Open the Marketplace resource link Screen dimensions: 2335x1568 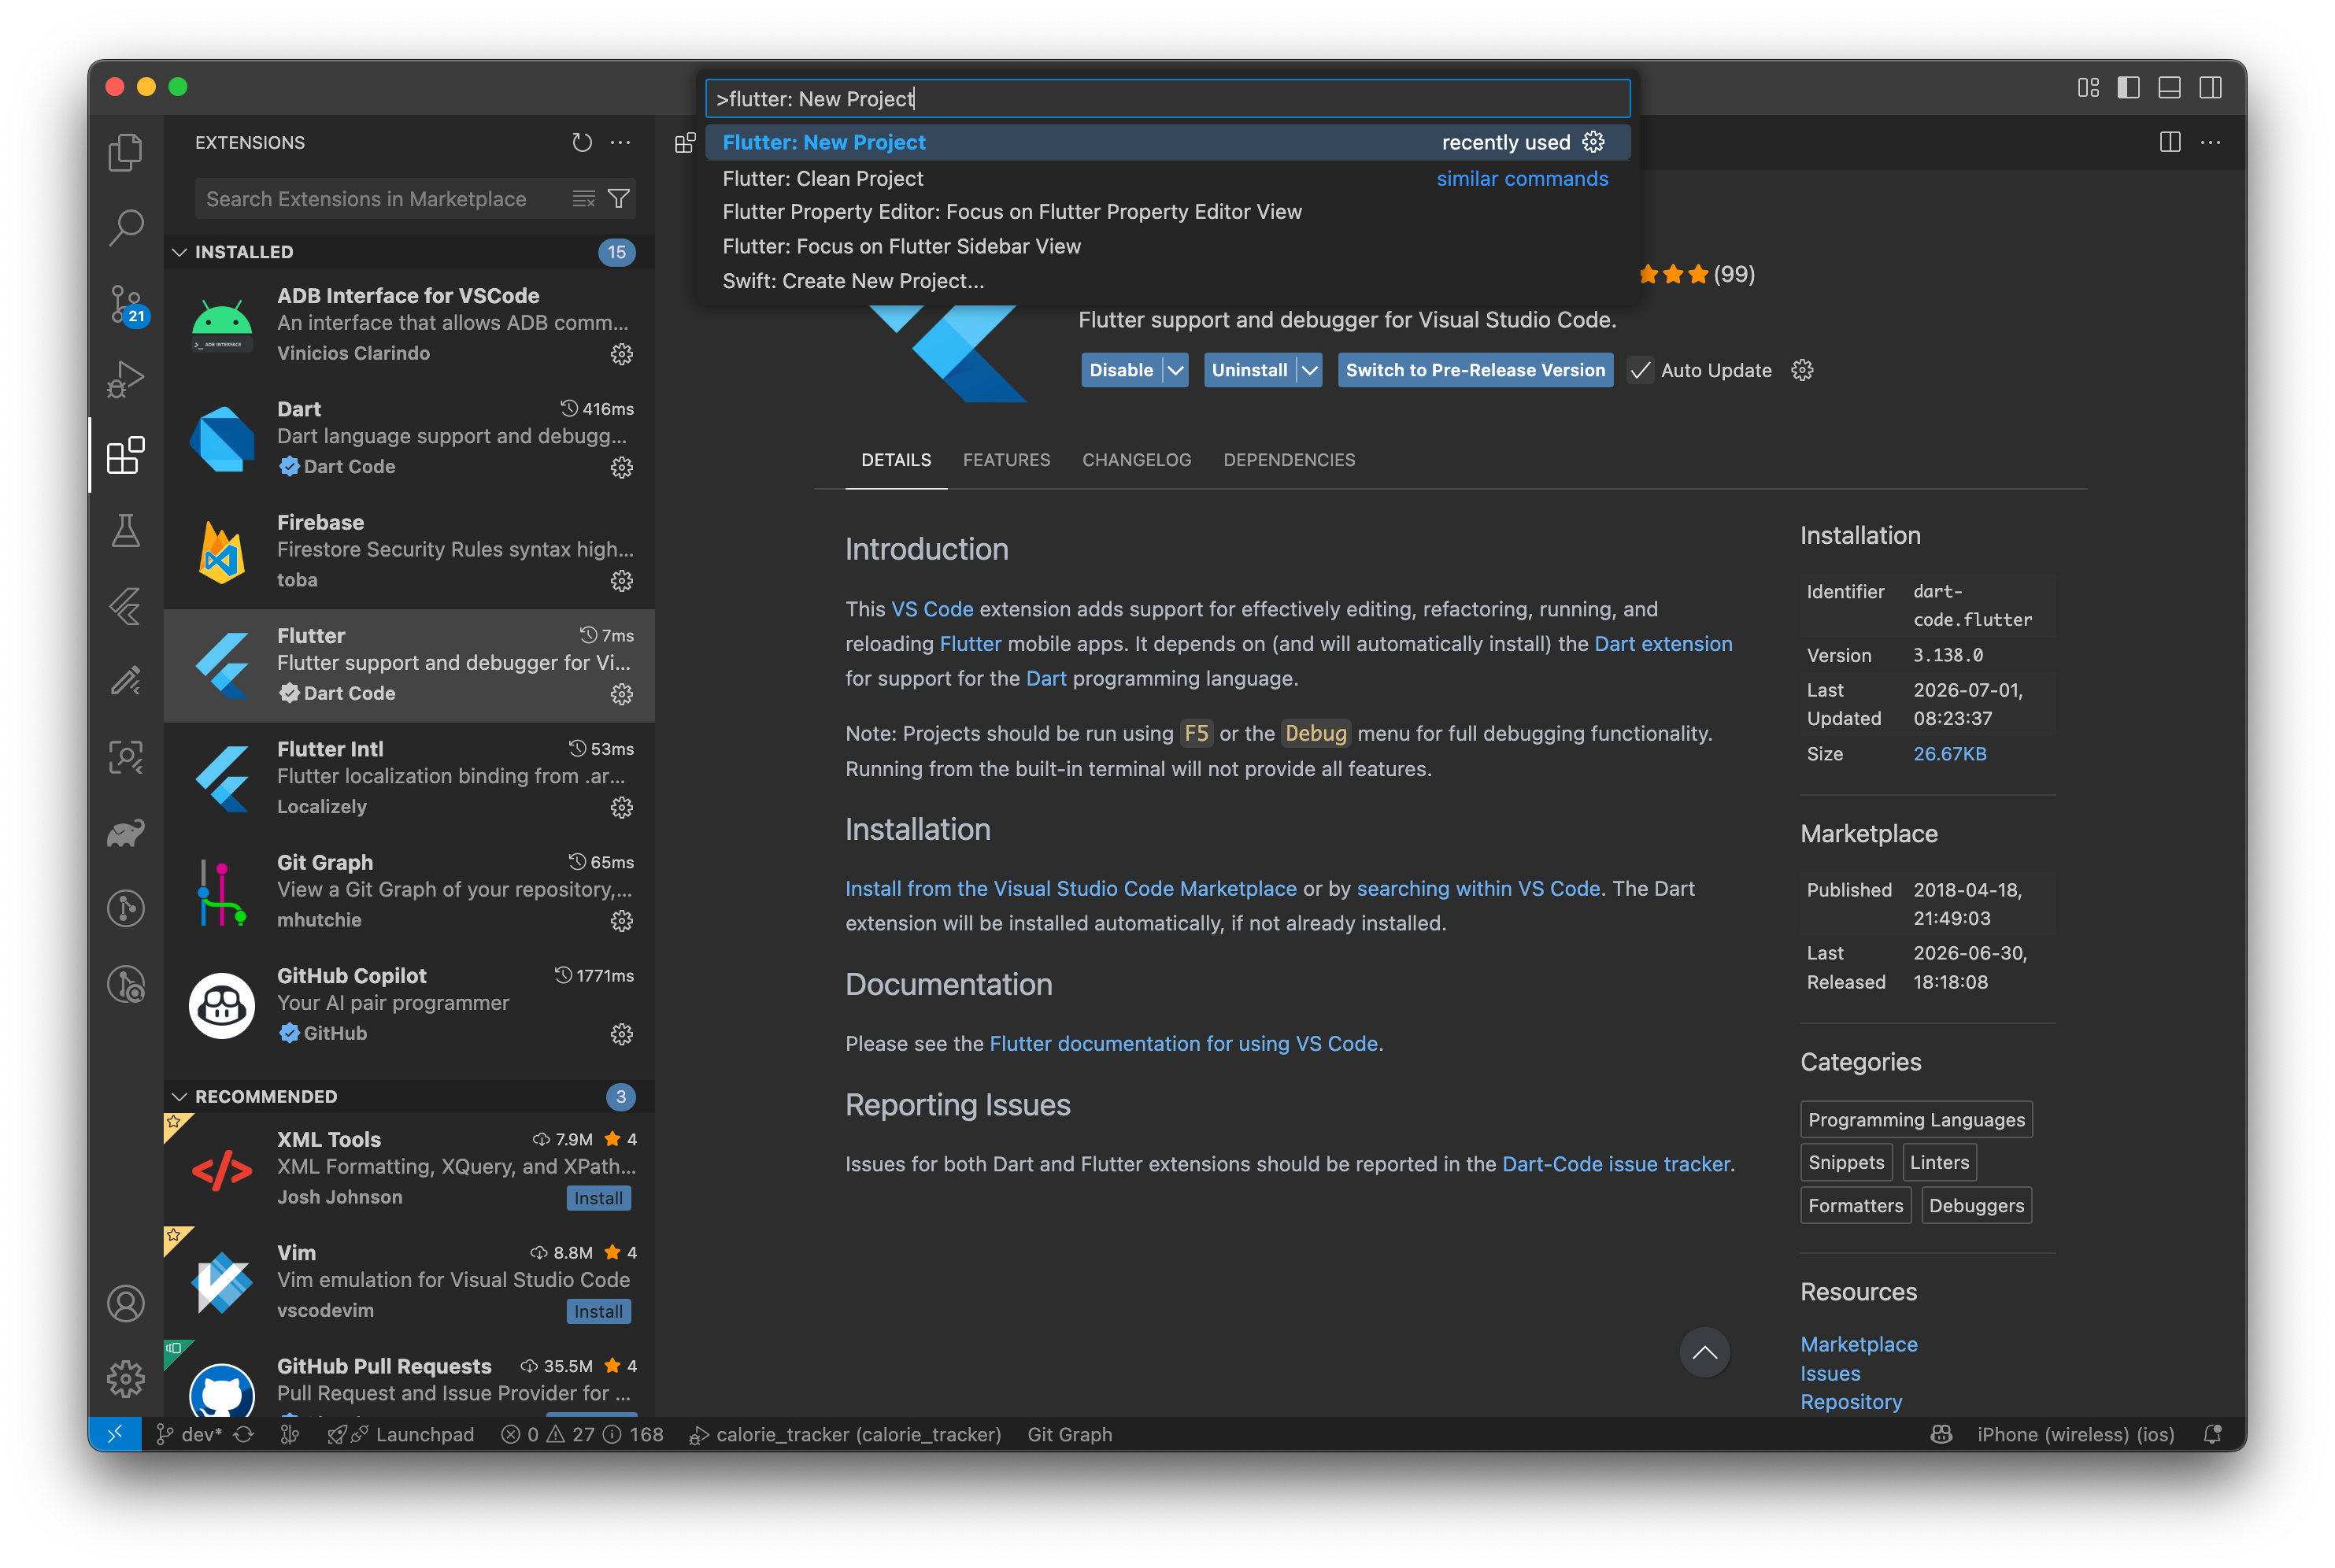tap(1859, 1345)
